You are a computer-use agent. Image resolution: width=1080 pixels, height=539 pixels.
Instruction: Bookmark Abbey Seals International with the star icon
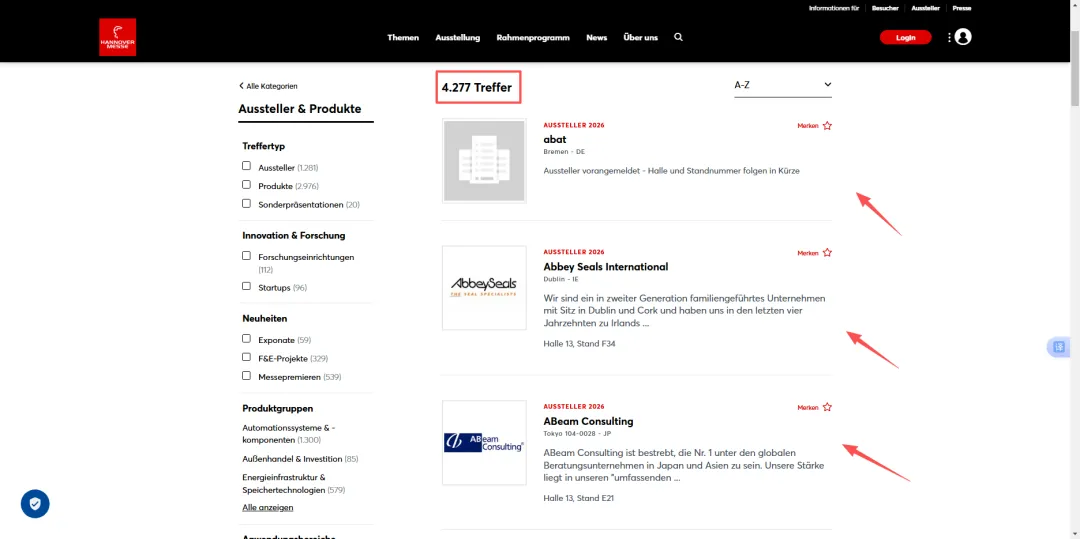click(x=827, y=253)
